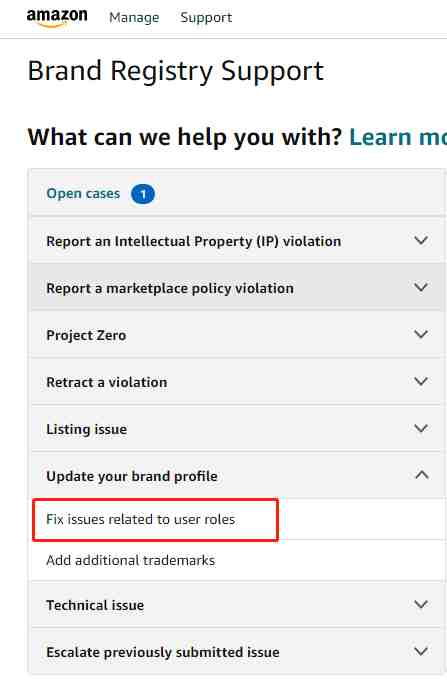
Task: Follow the Learn more link
Action: [x=398, y=137]
